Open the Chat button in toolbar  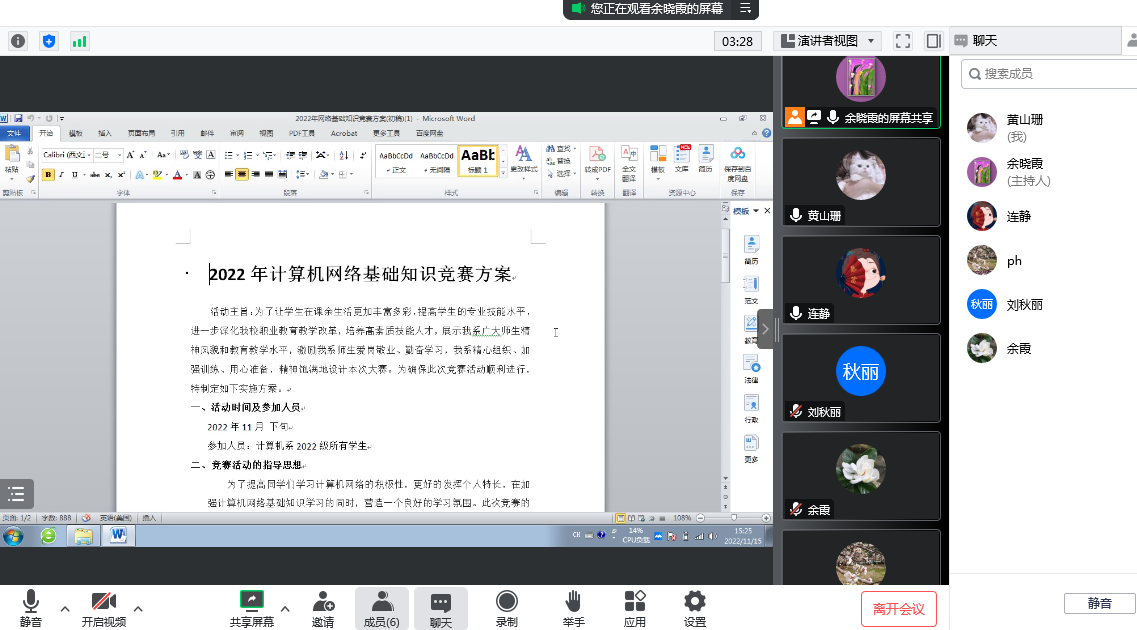click(441, 608)
